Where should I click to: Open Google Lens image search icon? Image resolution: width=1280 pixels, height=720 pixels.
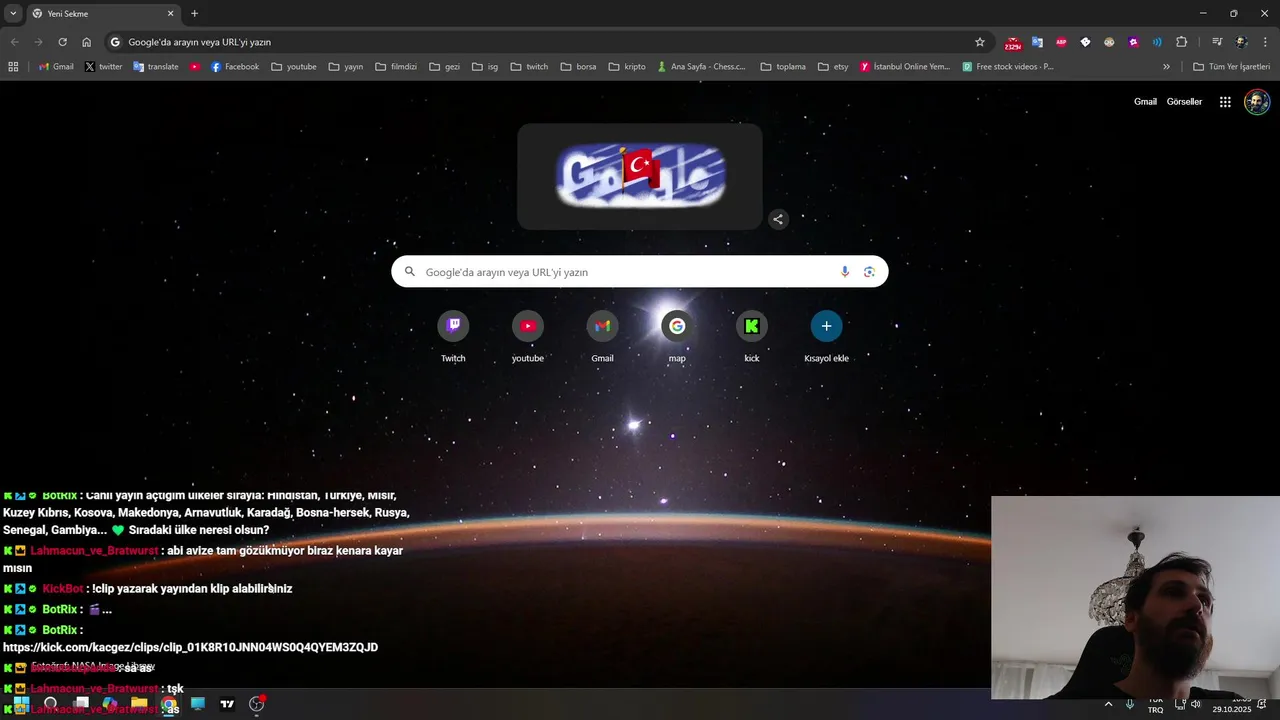[869, 272]
